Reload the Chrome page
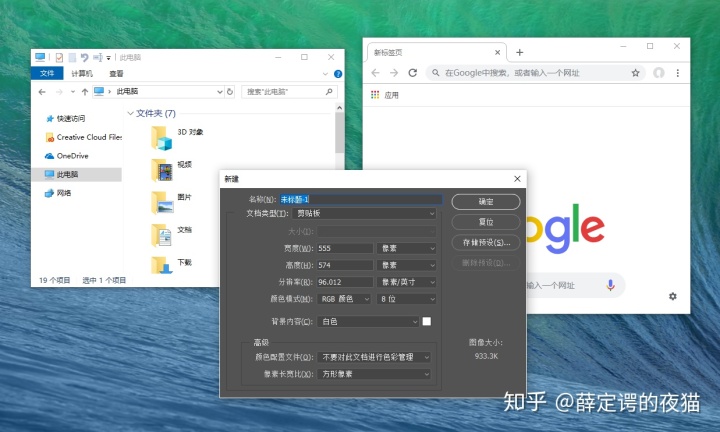720x432 pixels. (413, 73)
